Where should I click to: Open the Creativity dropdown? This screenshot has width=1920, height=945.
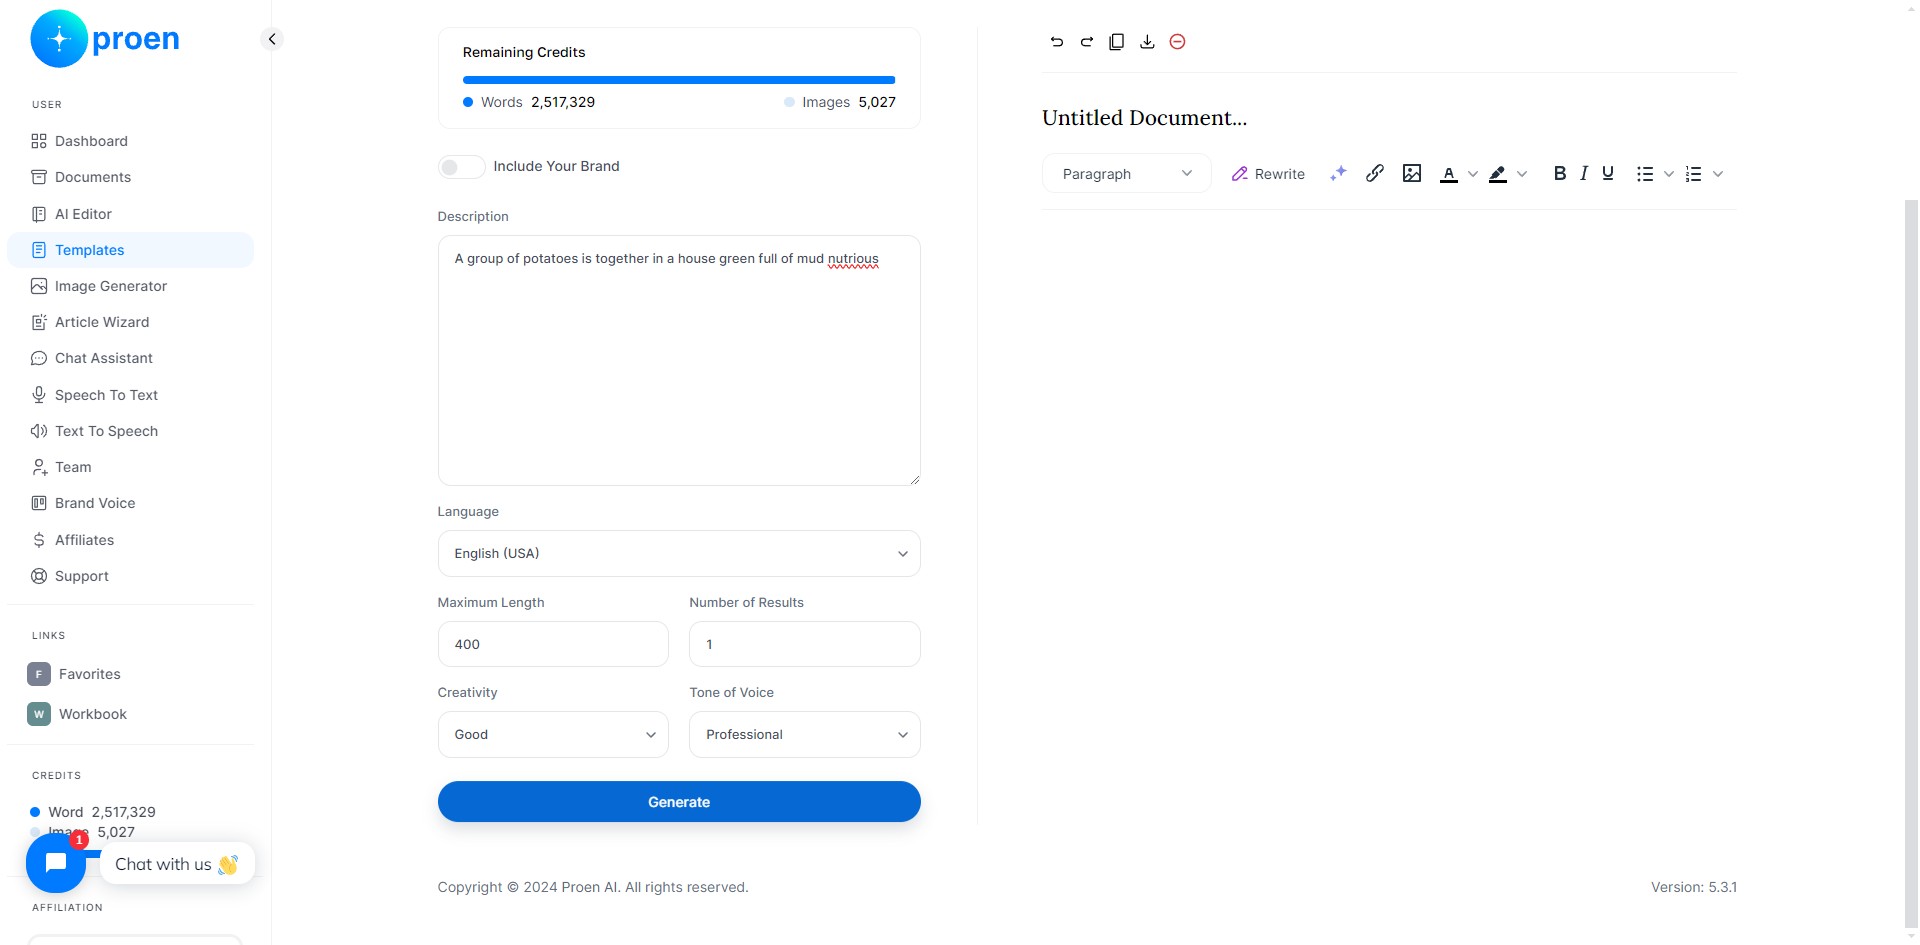click(553, 734)
